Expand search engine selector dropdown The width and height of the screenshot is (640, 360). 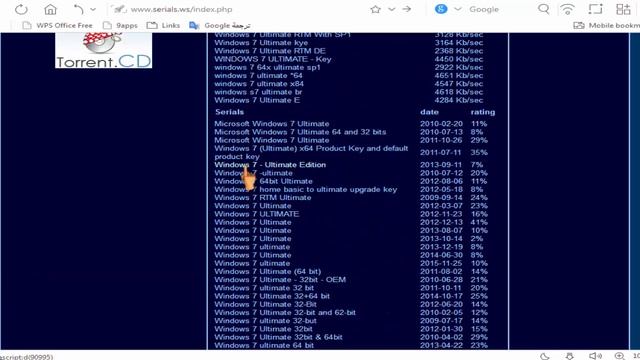[x=458, y=9]
